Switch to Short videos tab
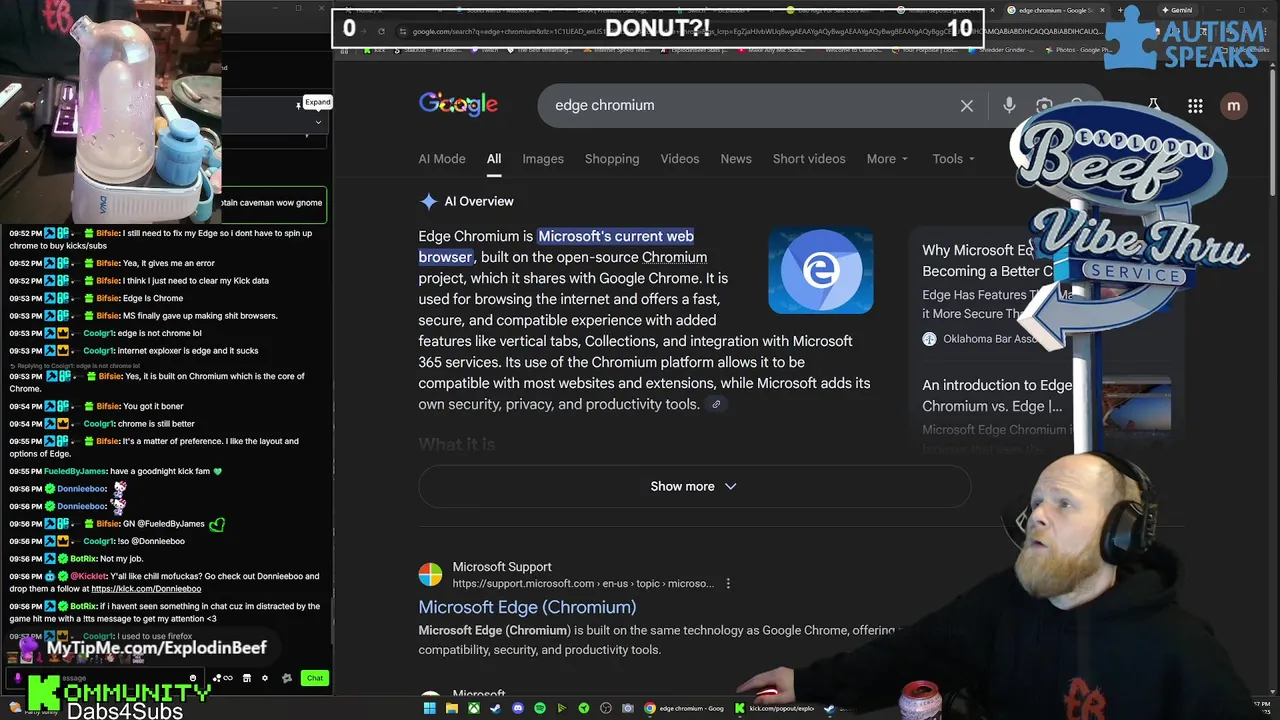 tap(809, 159)
